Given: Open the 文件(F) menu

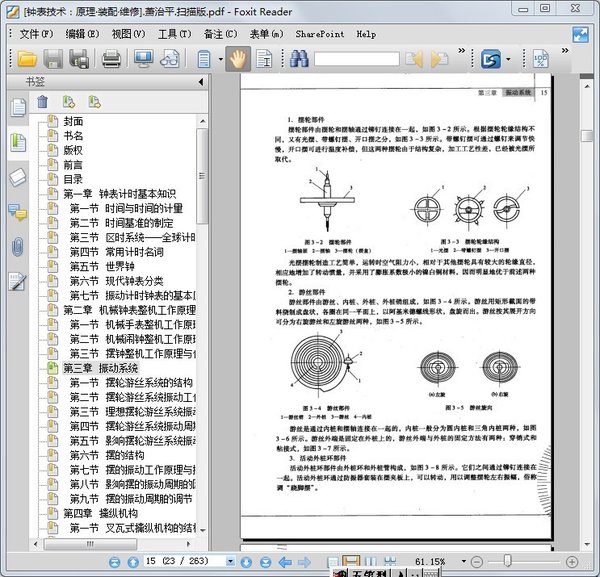Looking at the screenshot, I should pyautogui.click(x=38, y=33).
